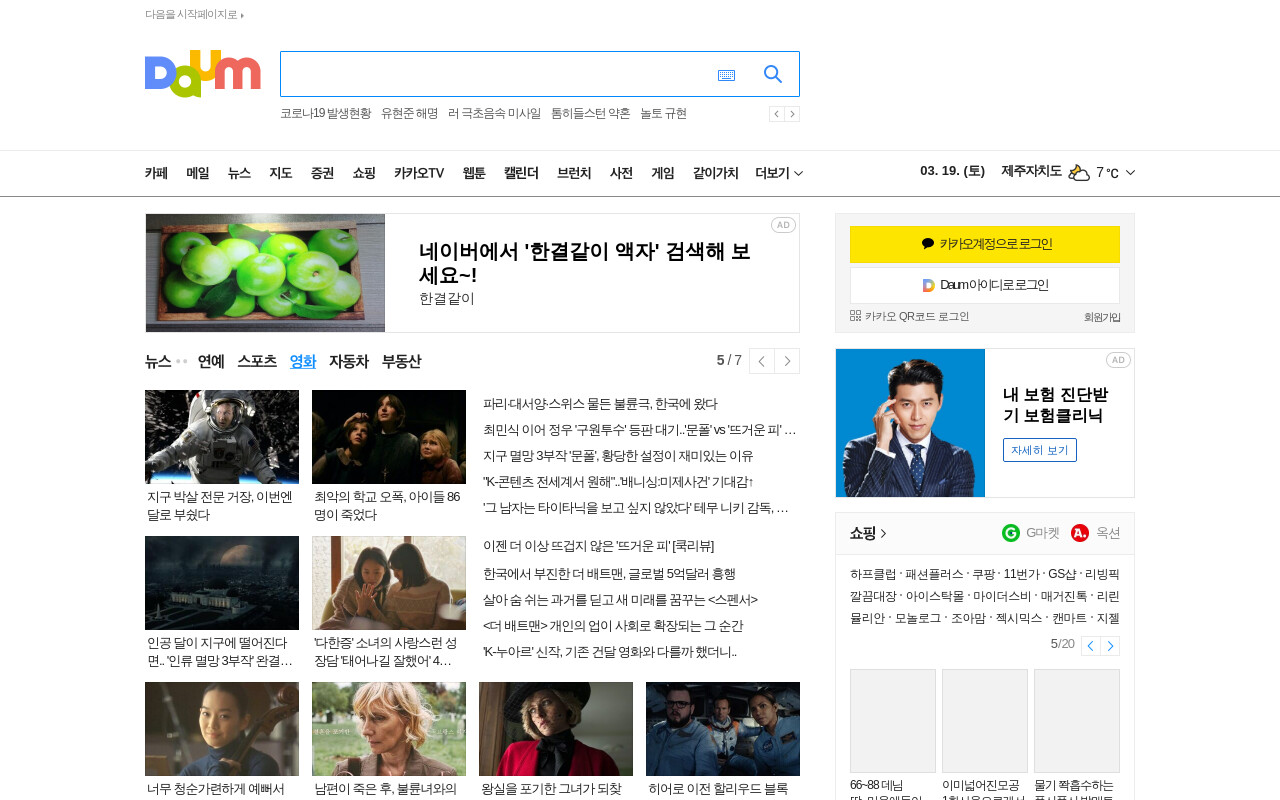Click trending keyword 놀토 규현

[x=663, y=114]
